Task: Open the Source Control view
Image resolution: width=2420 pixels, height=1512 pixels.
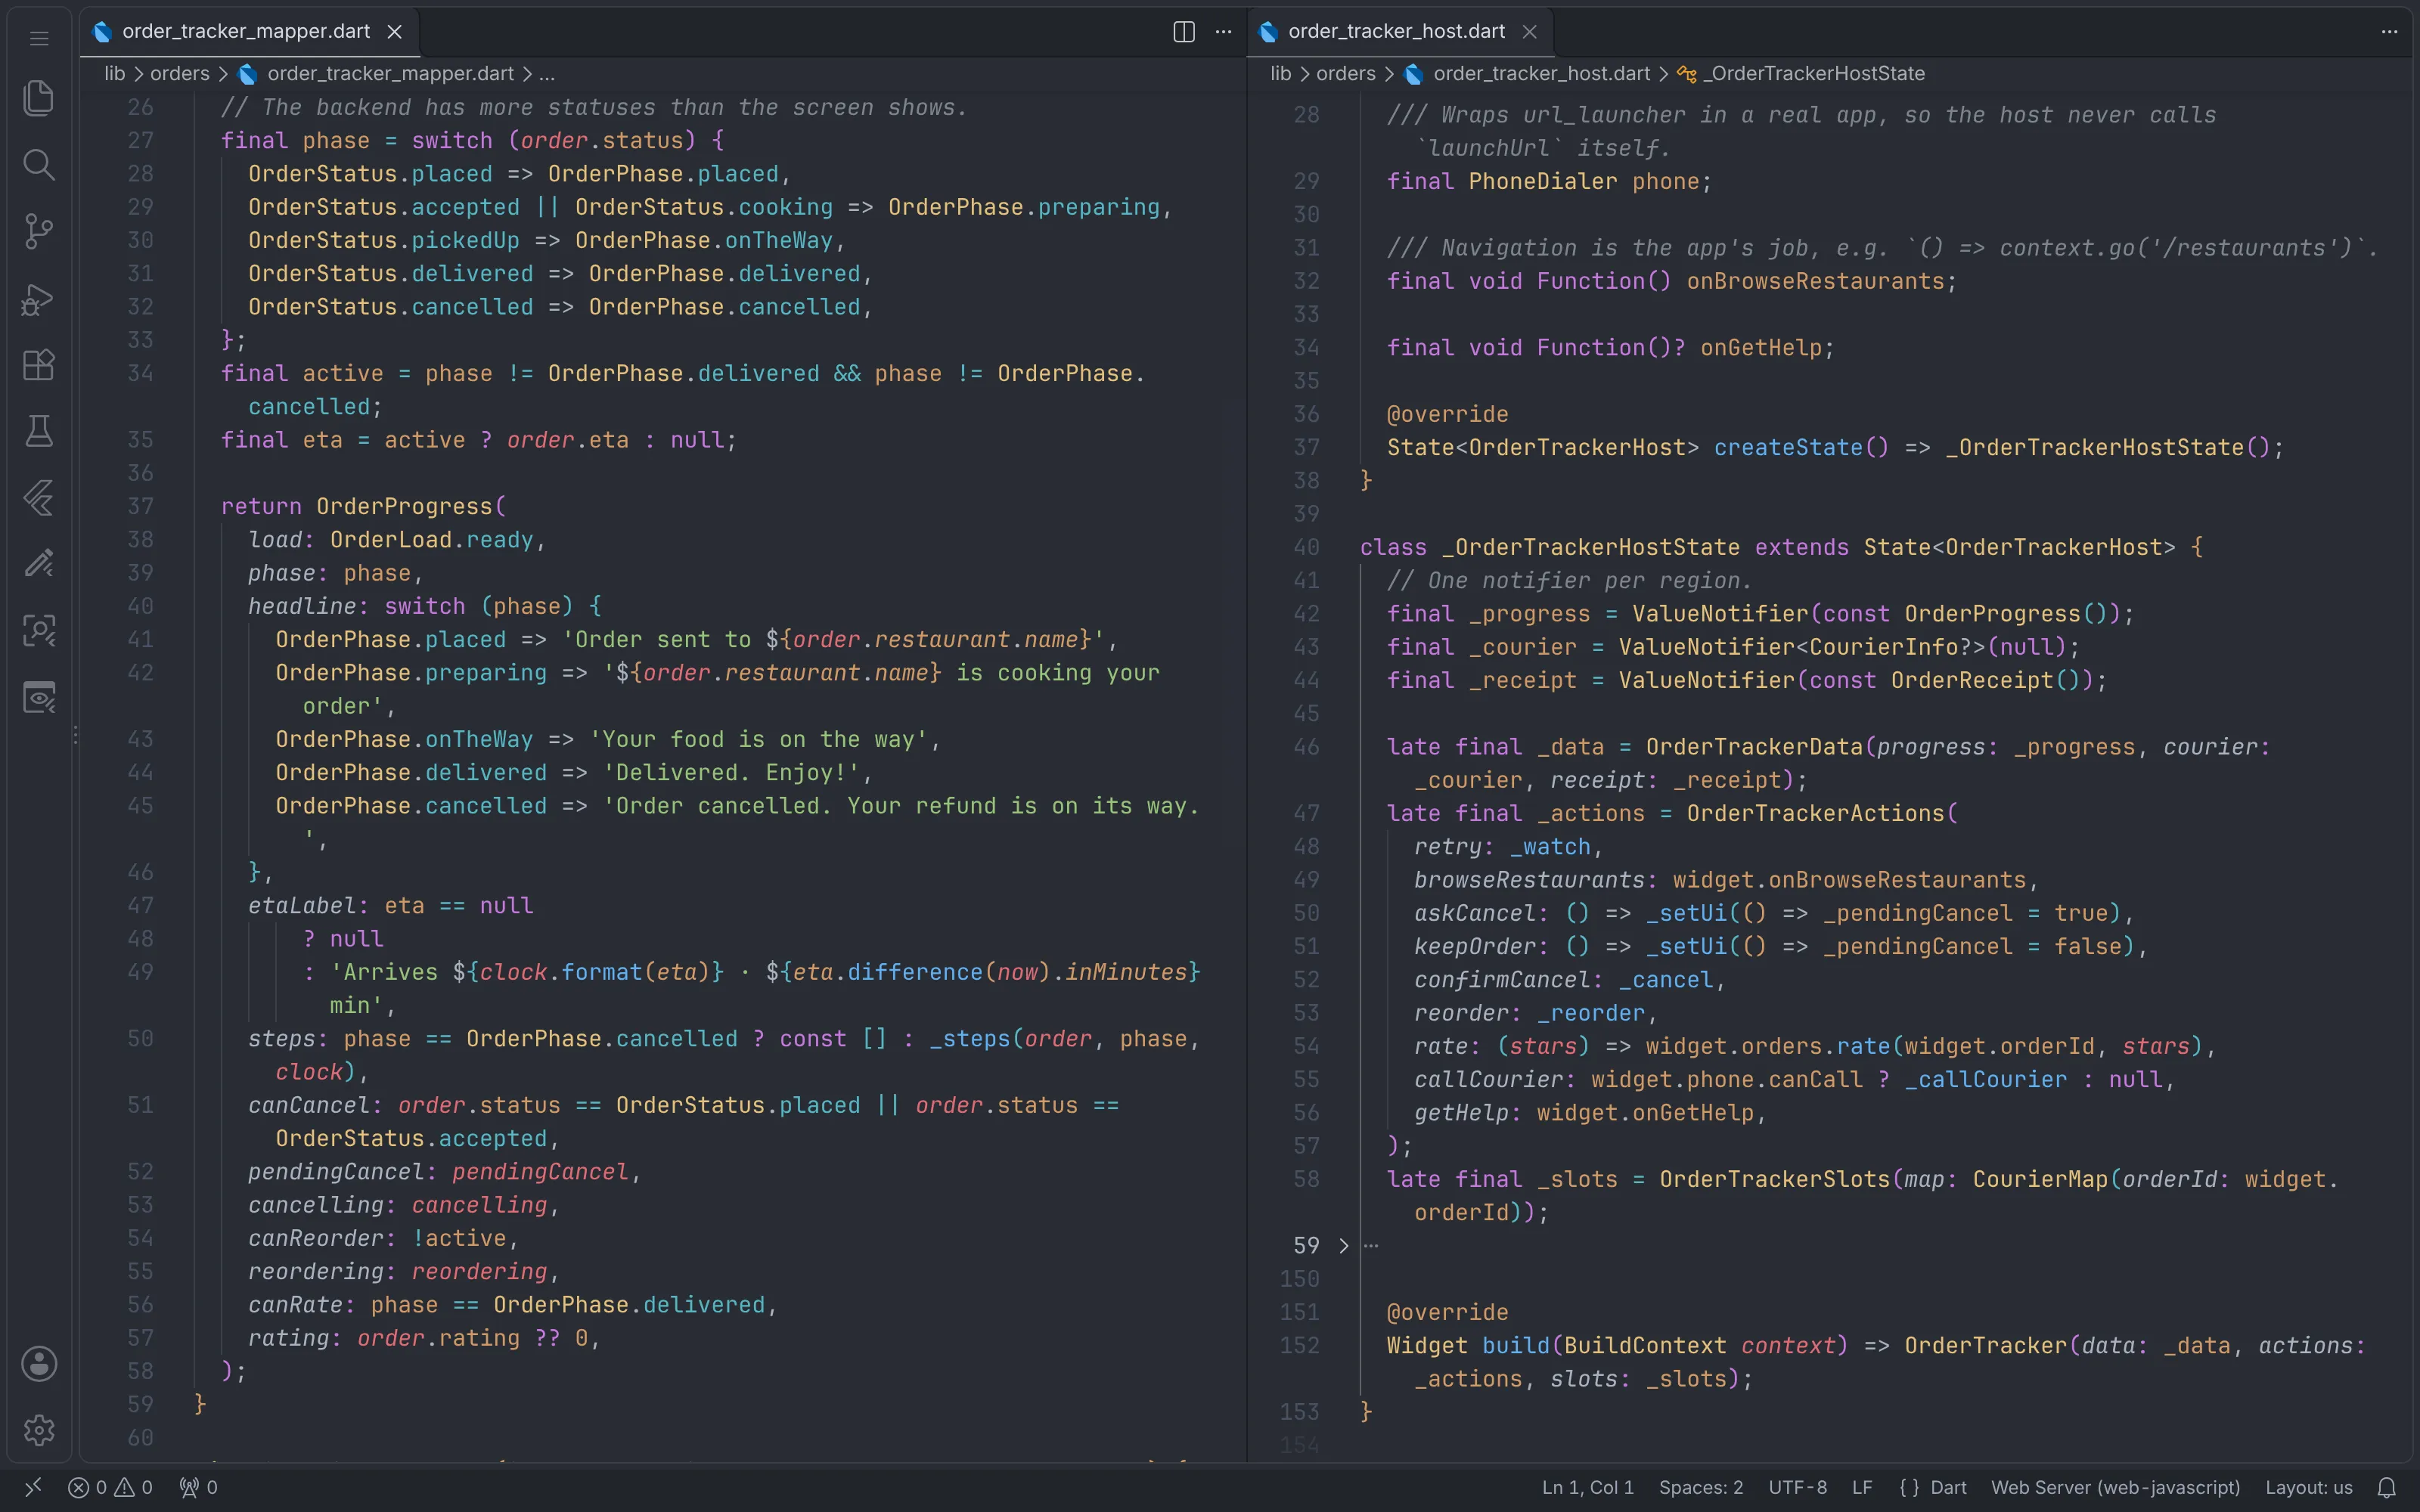Action: click(39, 231)
